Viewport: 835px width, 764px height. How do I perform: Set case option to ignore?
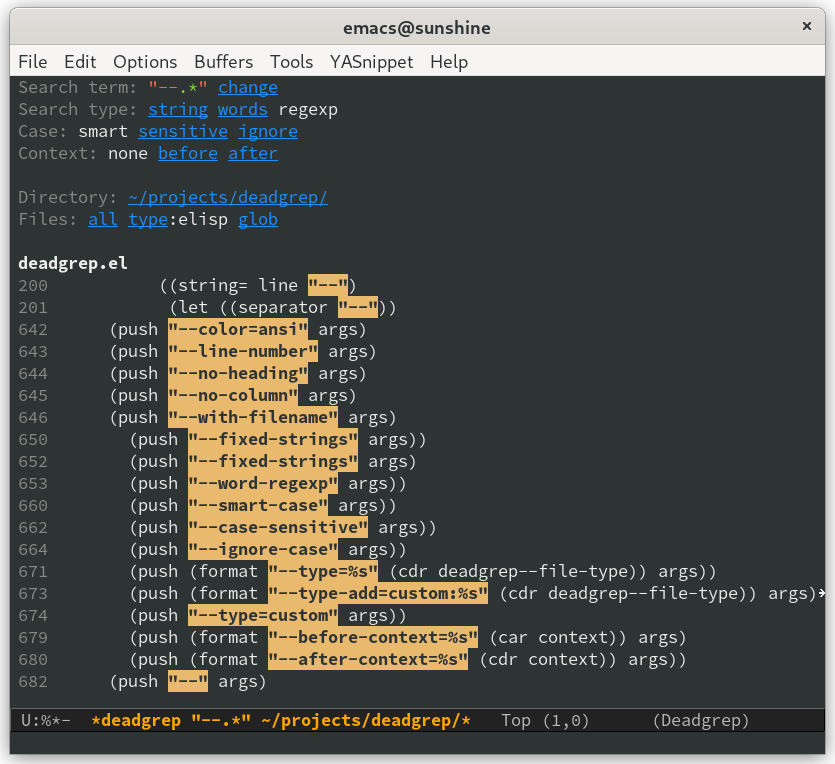pos(268,132)
